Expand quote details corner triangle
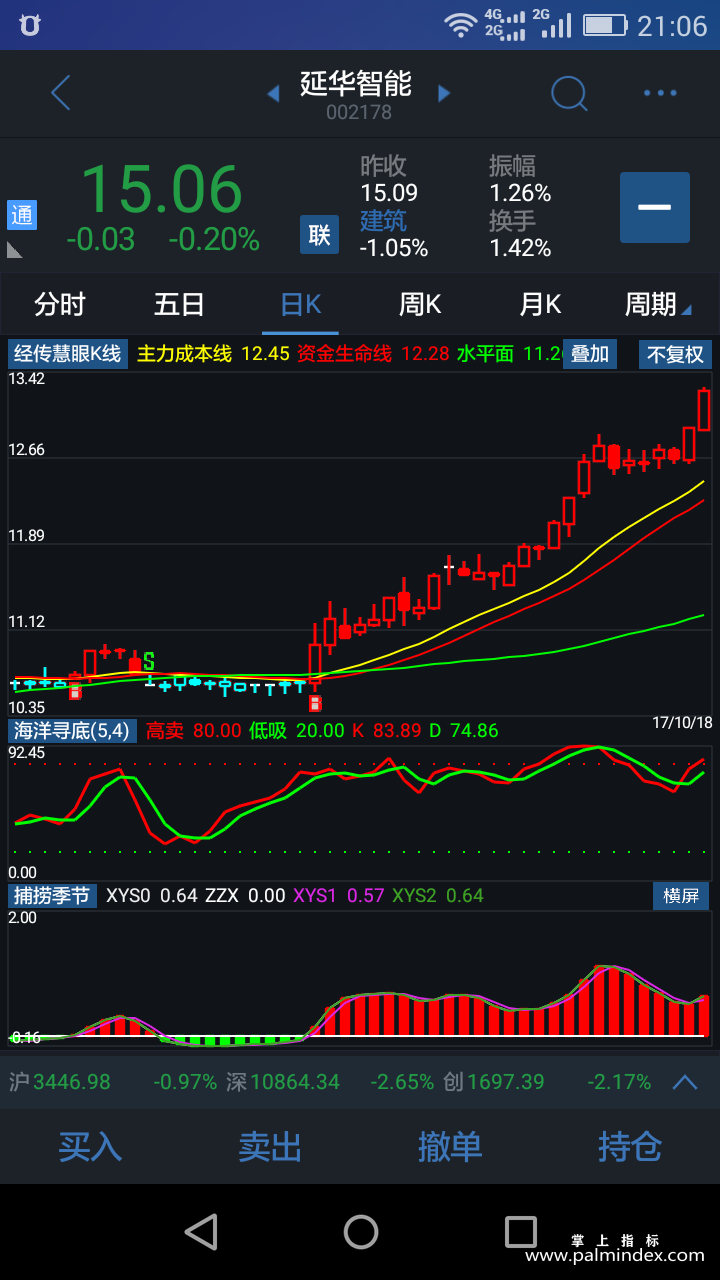Screen dimensions: 720x1280 (x=15, y=250)
